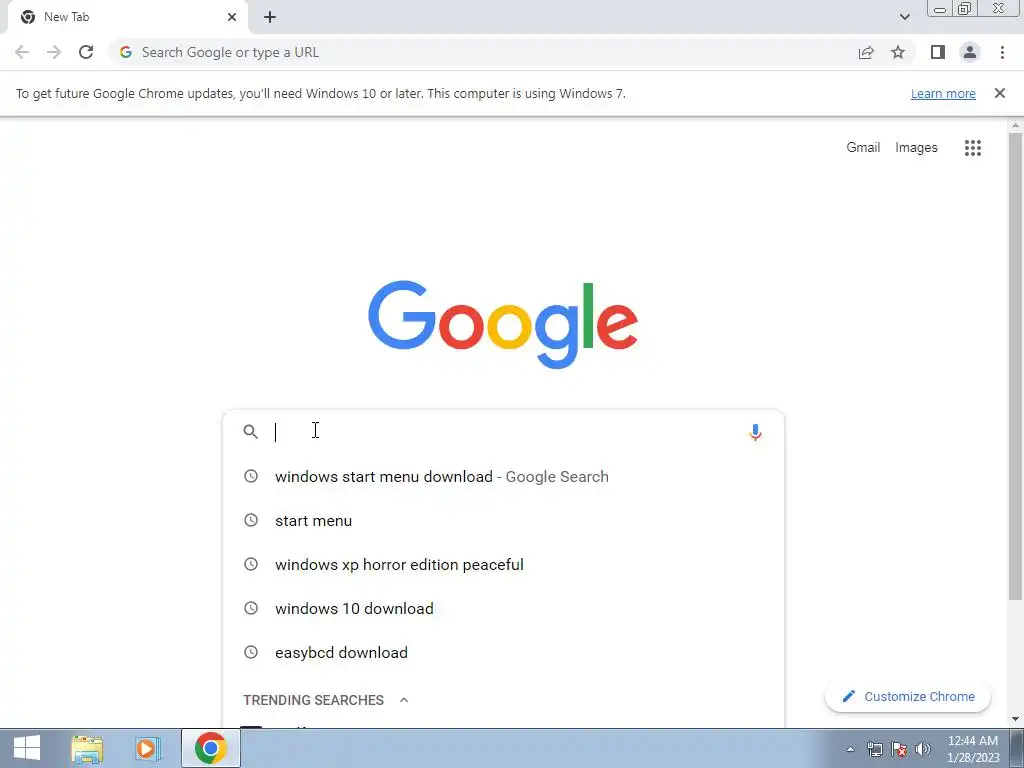This screenshot has width=1024, height=768.
Task: Click Customize Chrome button
Action: [x=908, y=697]
